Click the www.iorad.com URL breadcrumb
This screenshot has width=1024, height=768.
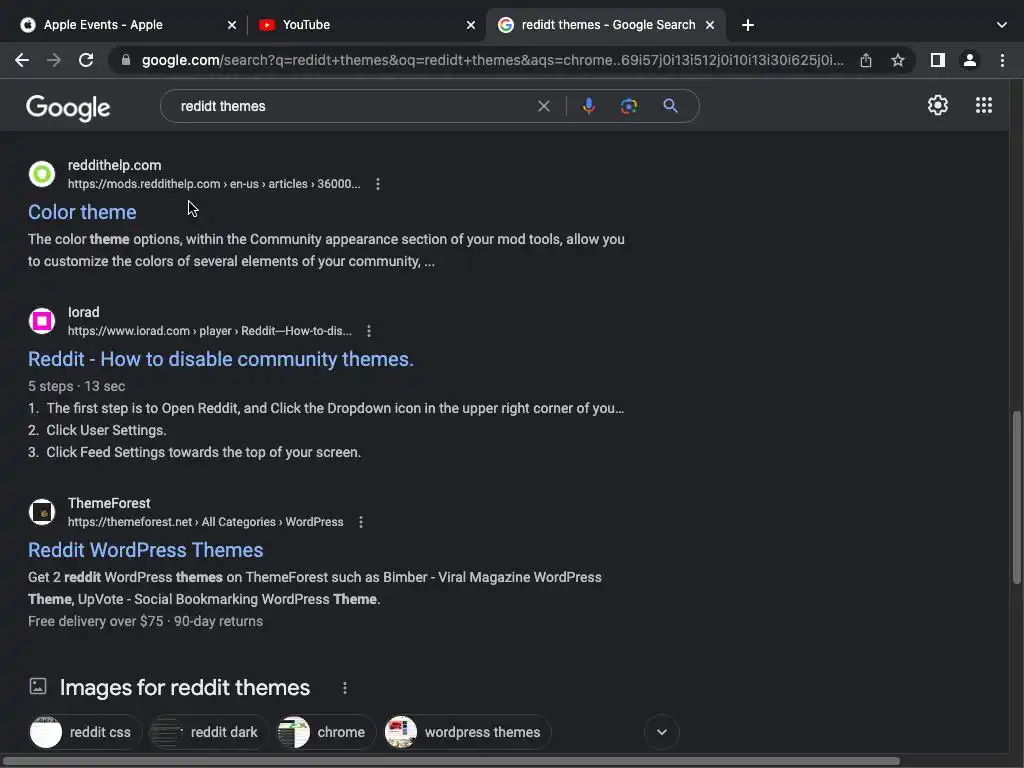pos(210,331)
